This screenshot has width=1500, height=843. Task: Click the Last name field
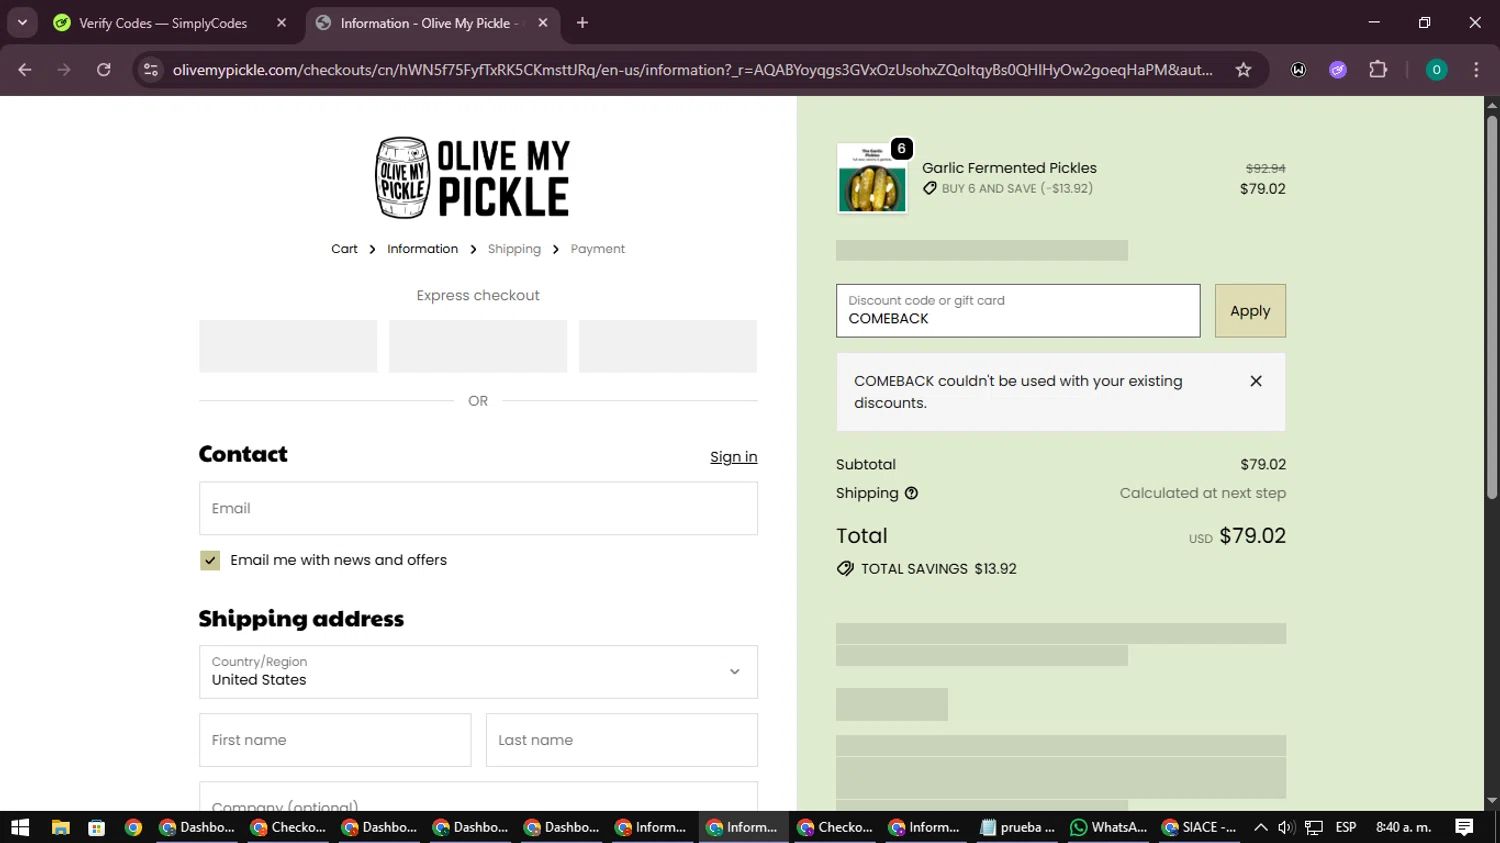(x=622, y=740)
